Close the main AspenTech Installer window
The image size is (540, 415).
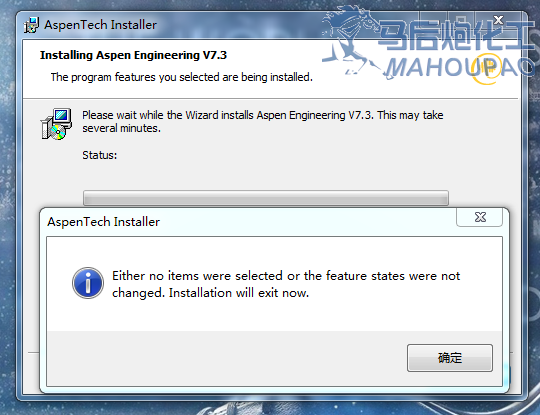click(x=498, y=20)
